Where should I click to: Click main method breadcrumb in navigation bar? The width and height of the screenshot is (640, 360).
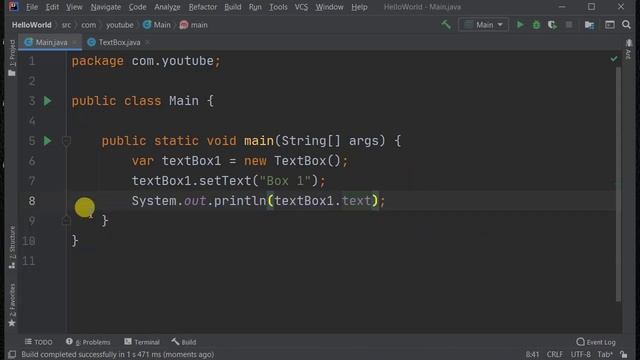point(194,25)
